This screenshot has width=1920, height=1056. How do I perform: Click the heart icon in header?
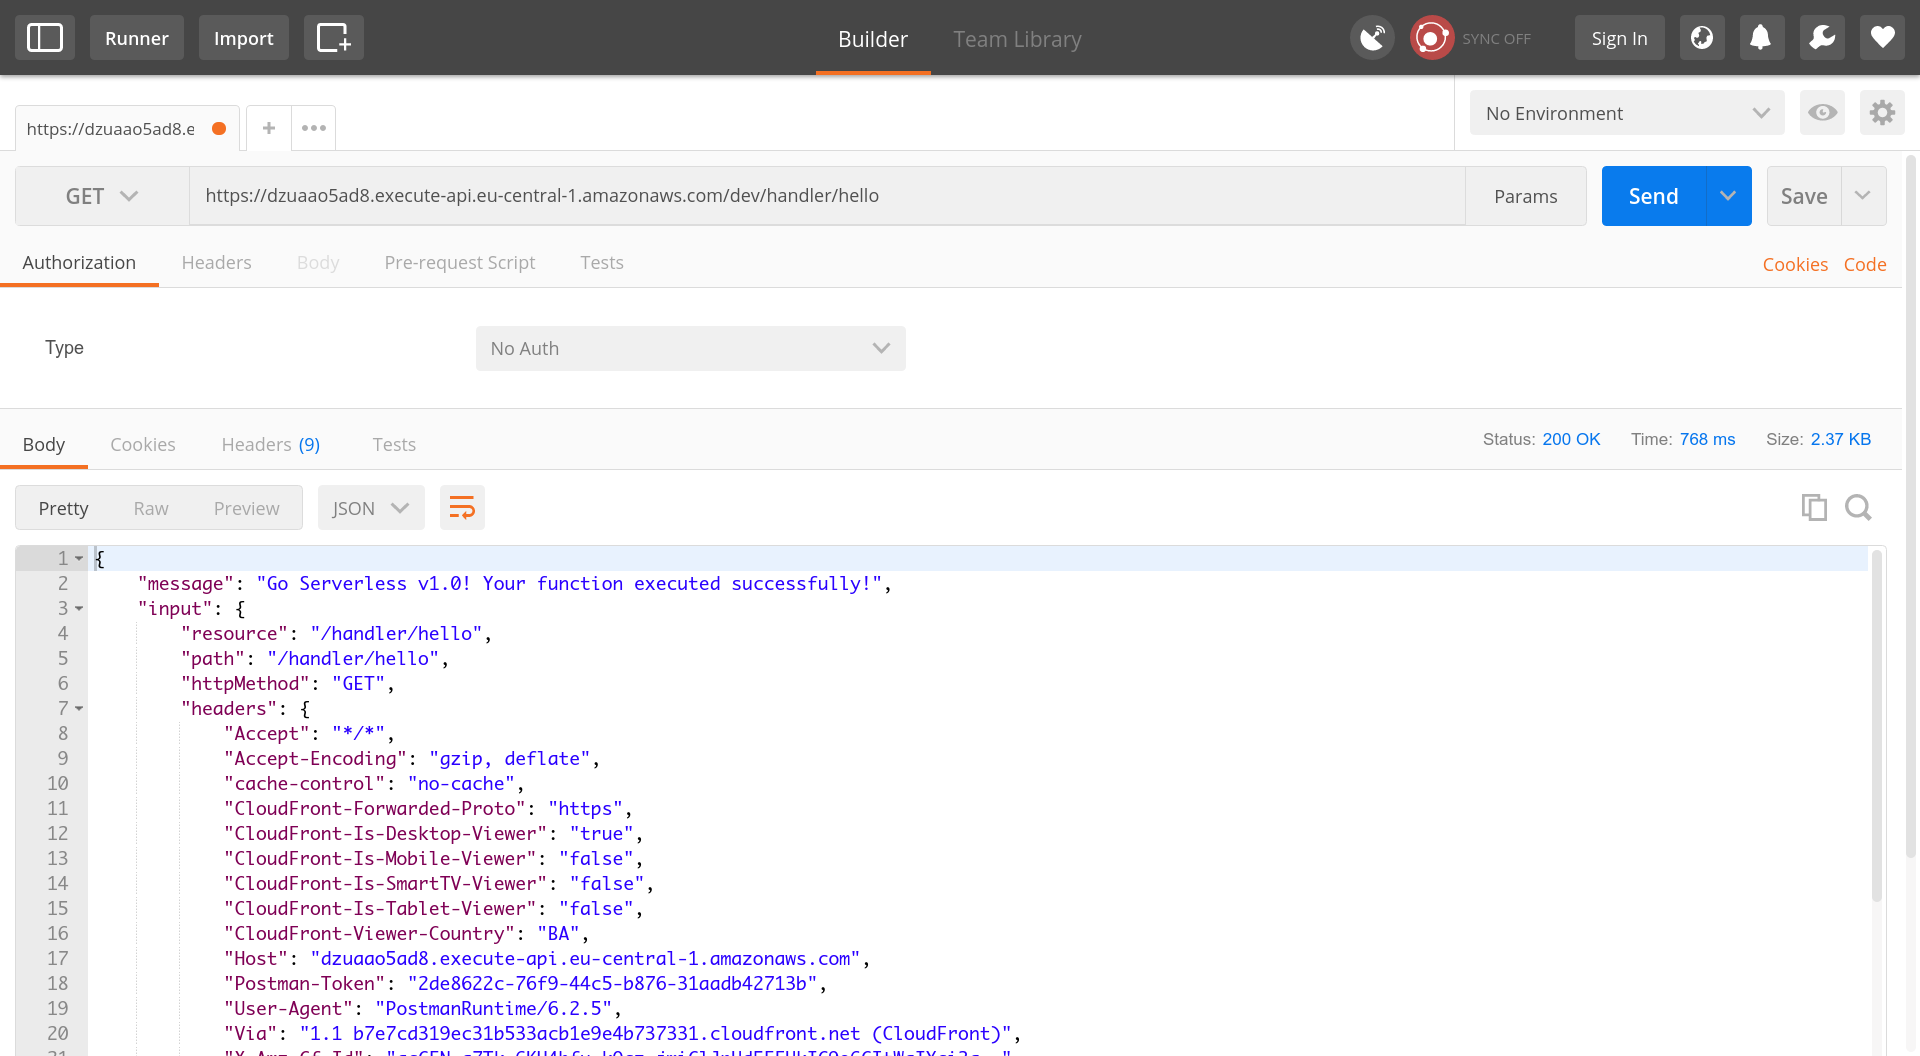coord(1882,38)
